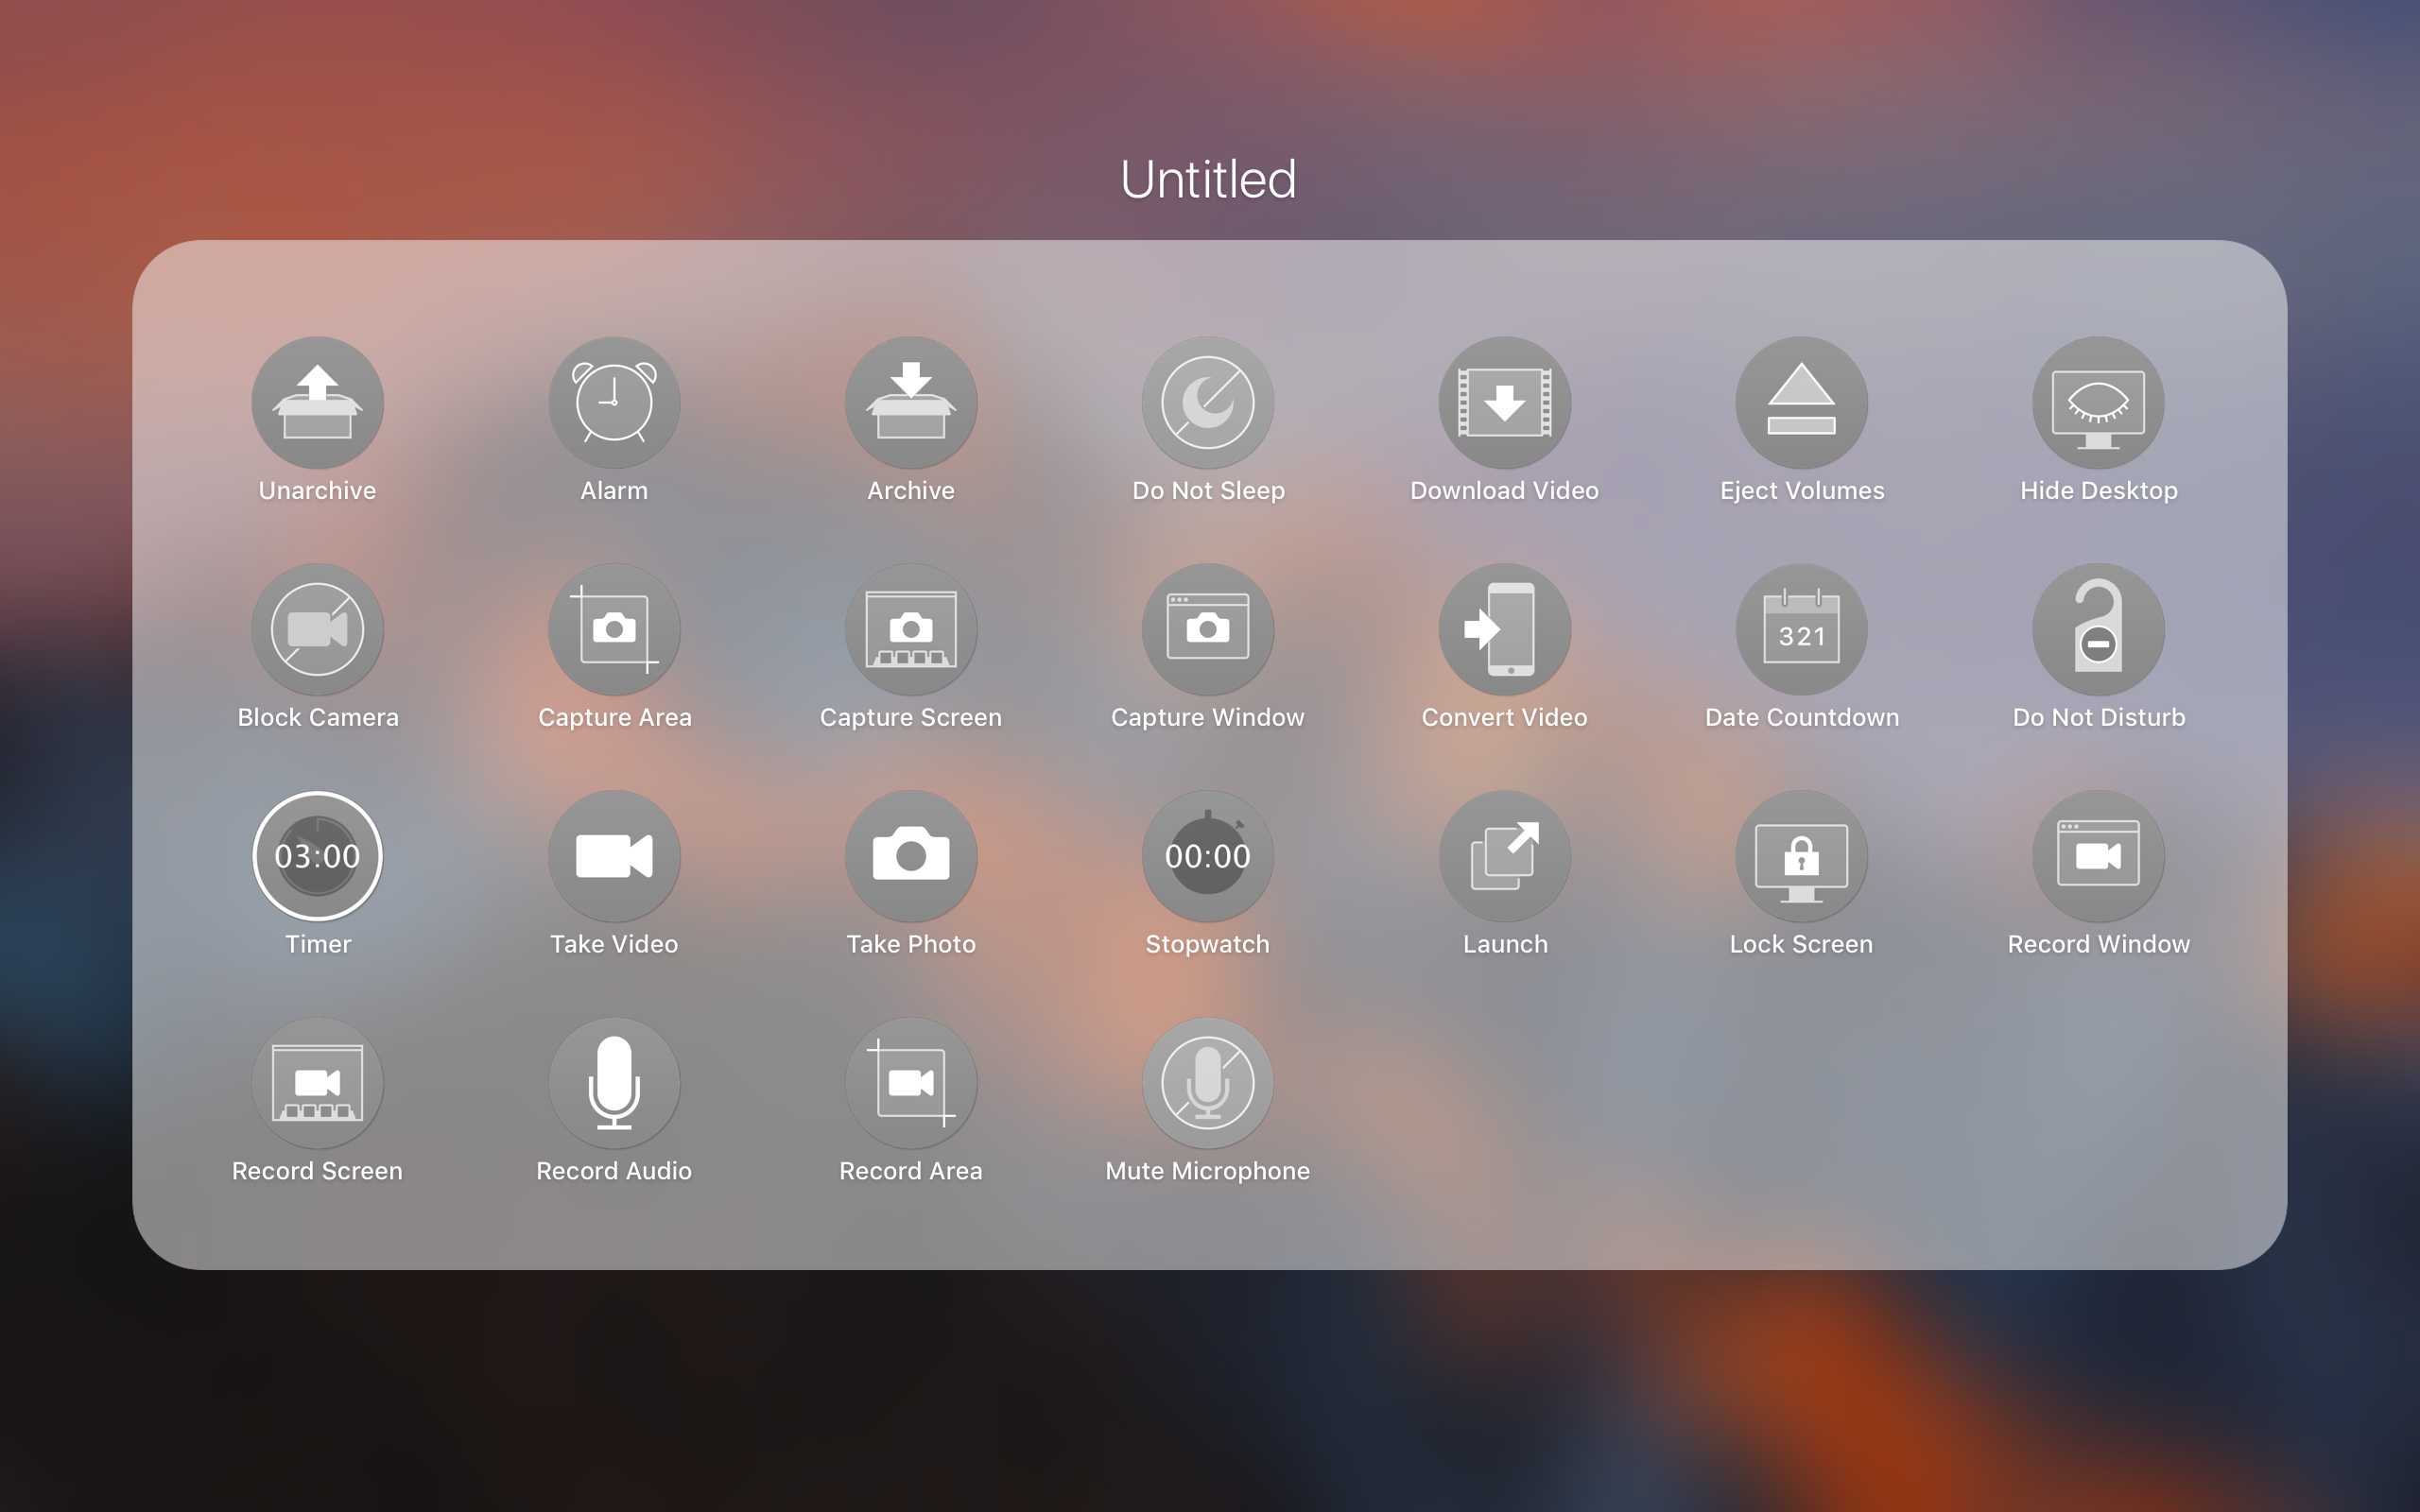Click the highlighted 03:00 Timer
The width and height of the screenshot is (2420, 1512).
tap(317, 856)
